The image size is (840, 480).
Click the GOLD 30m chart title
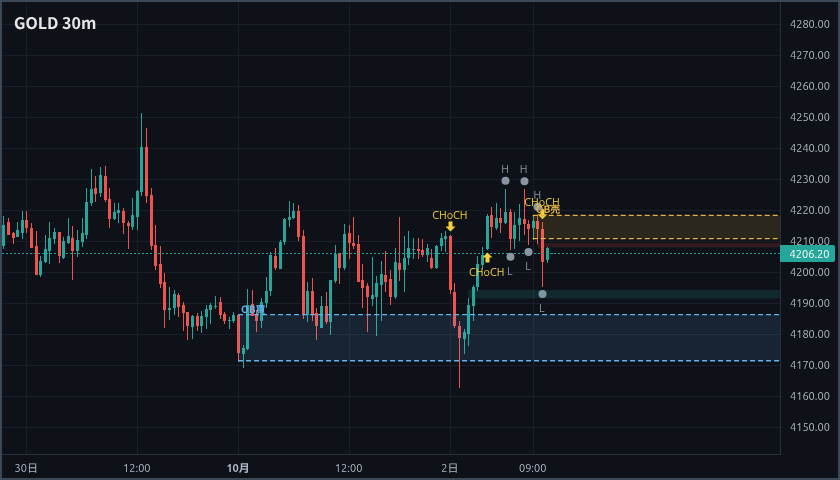point(55,24)
